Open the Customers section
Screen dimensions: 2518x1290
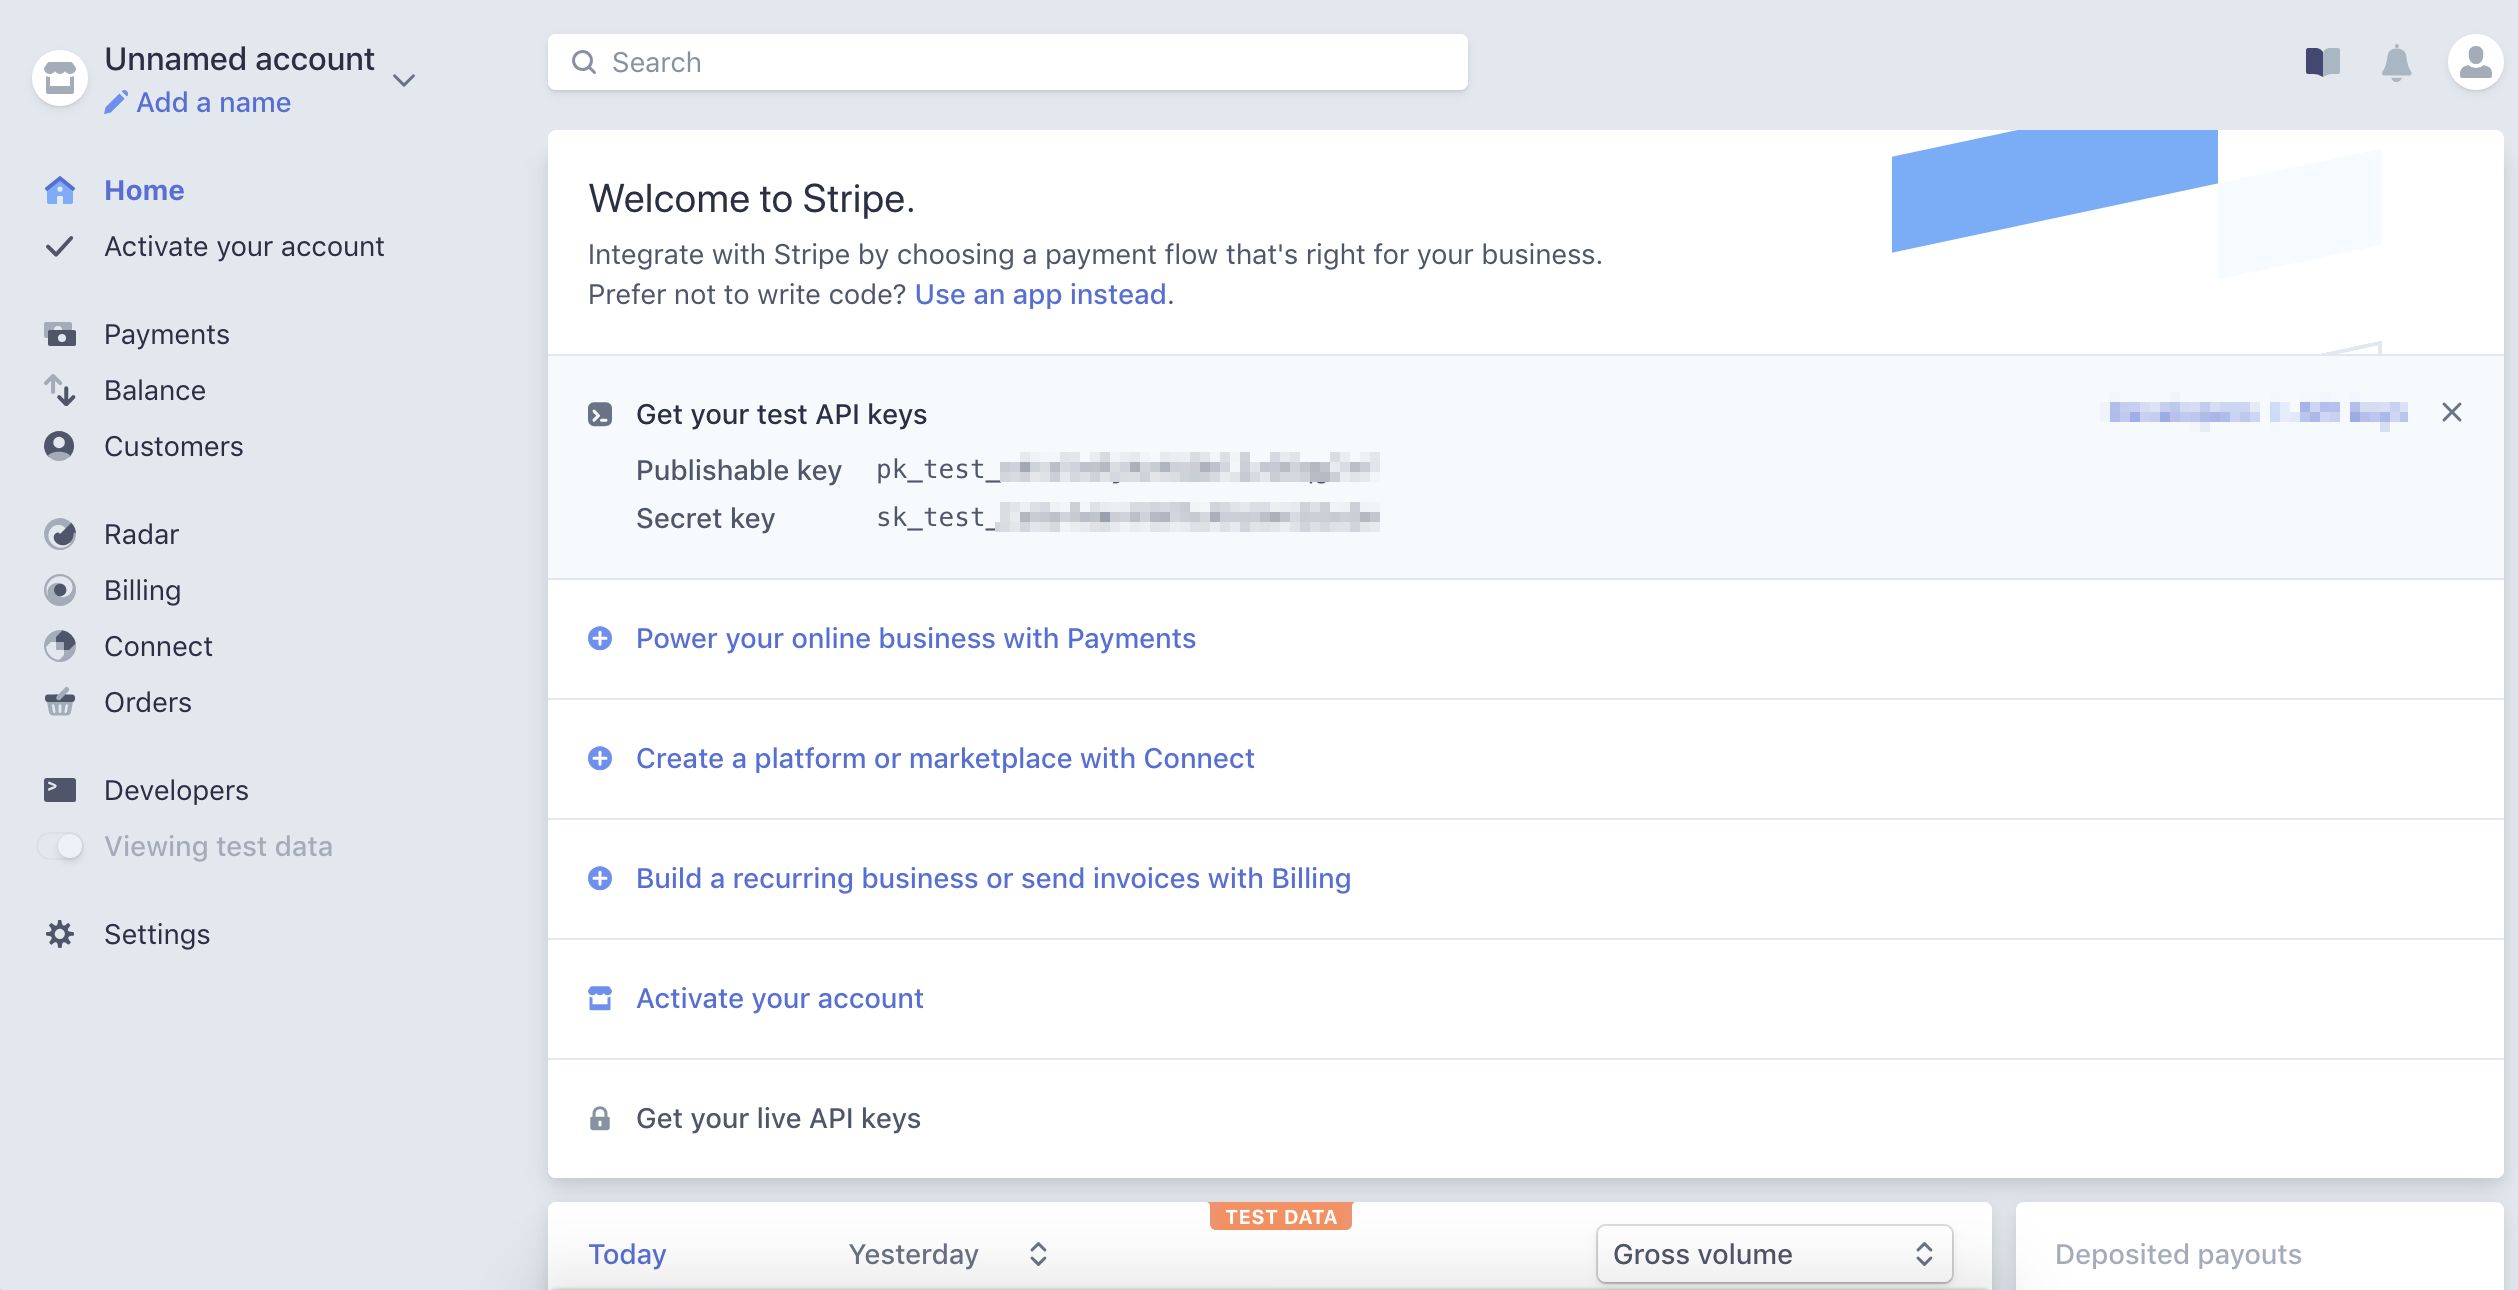[x=174, y=446]
